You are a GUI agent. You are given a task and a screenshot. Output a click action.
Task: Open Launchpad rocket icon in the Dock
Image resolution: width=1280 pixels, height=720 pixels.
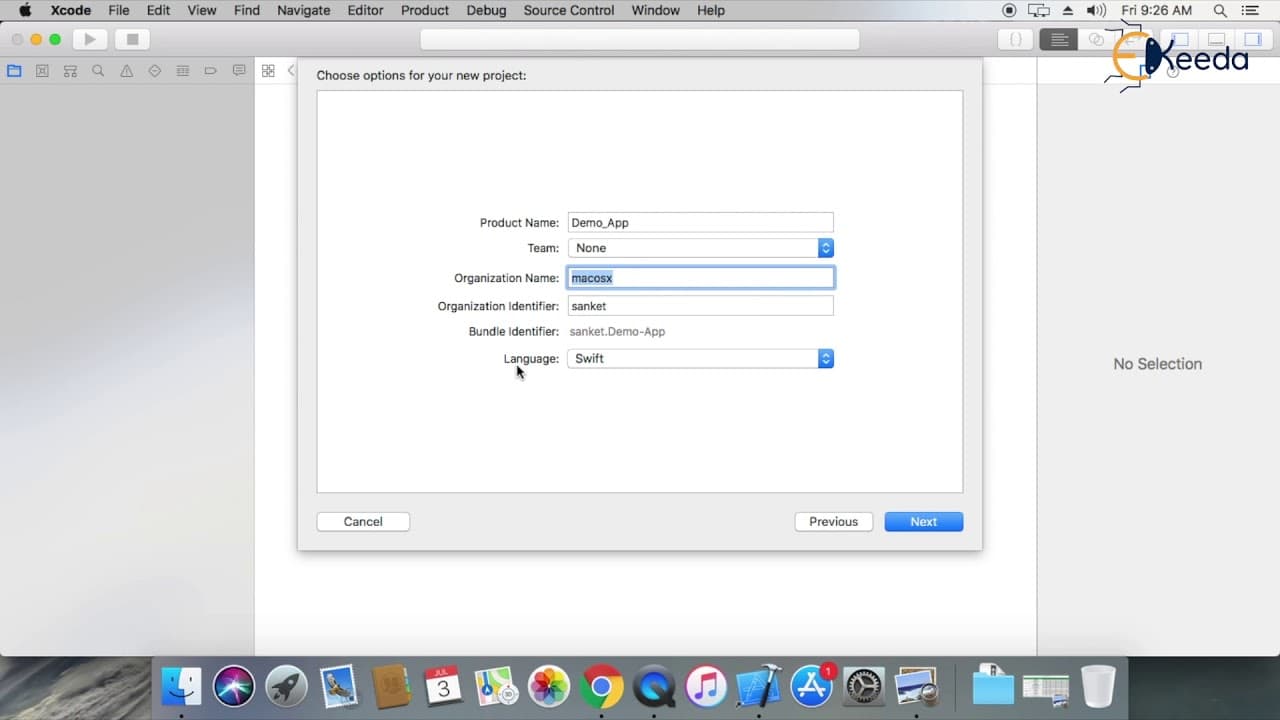[287, 686]
